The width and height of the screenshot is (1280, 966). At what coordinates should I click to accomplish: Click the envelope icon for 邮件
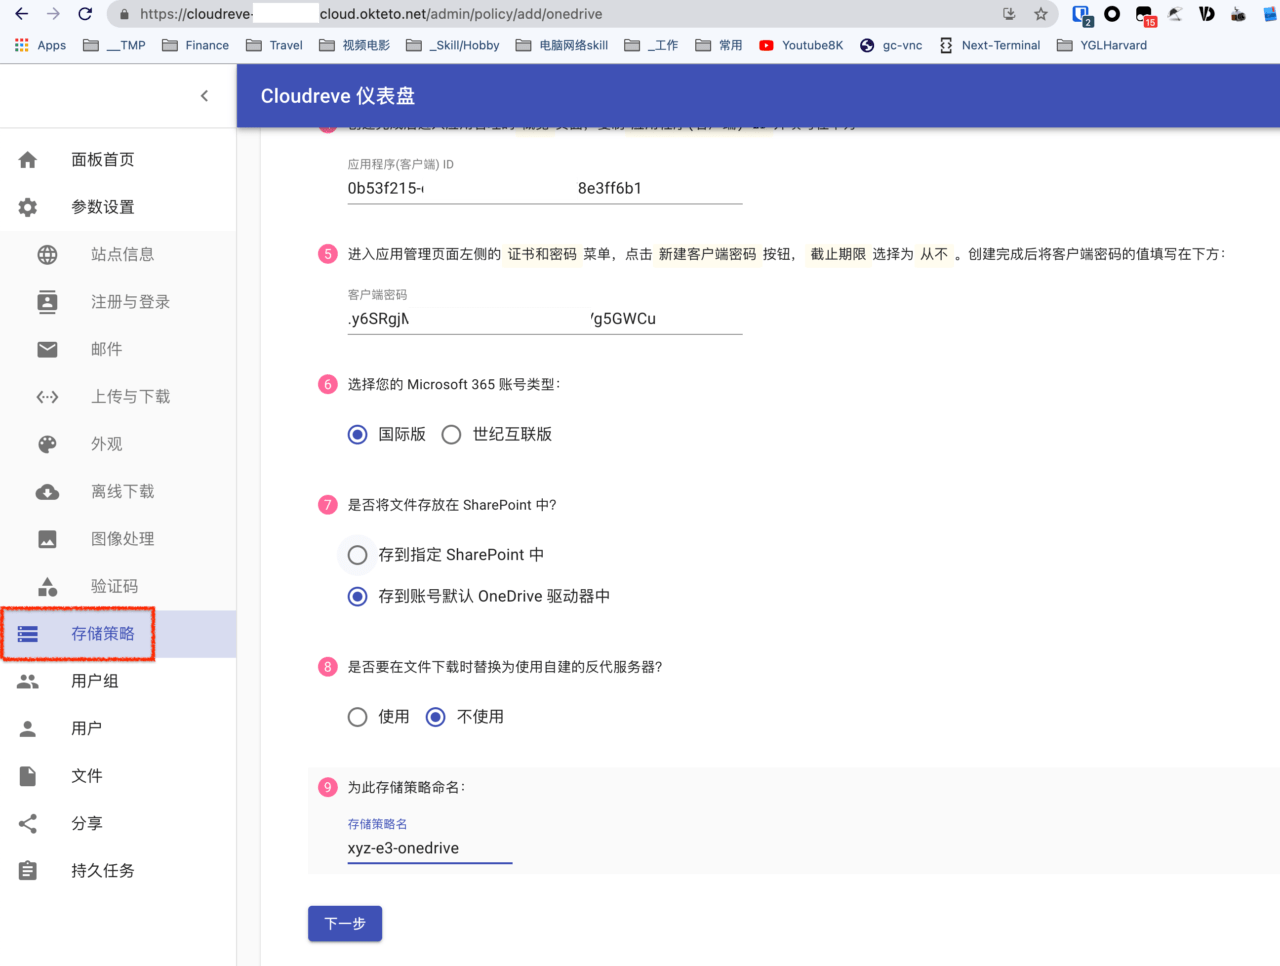point(47,349)
